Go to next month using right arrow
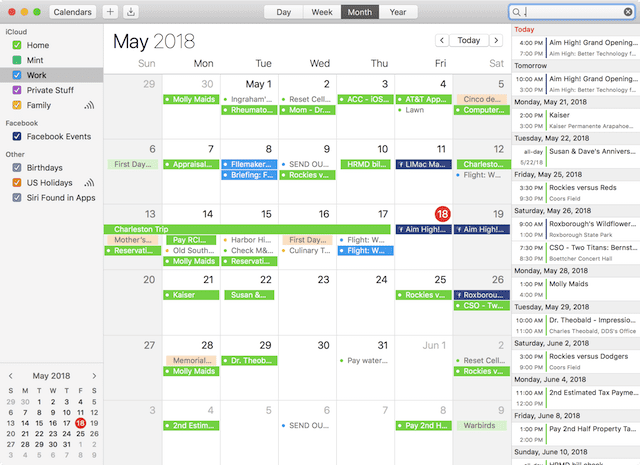640x465 pixels. click(x=496, y=41)
